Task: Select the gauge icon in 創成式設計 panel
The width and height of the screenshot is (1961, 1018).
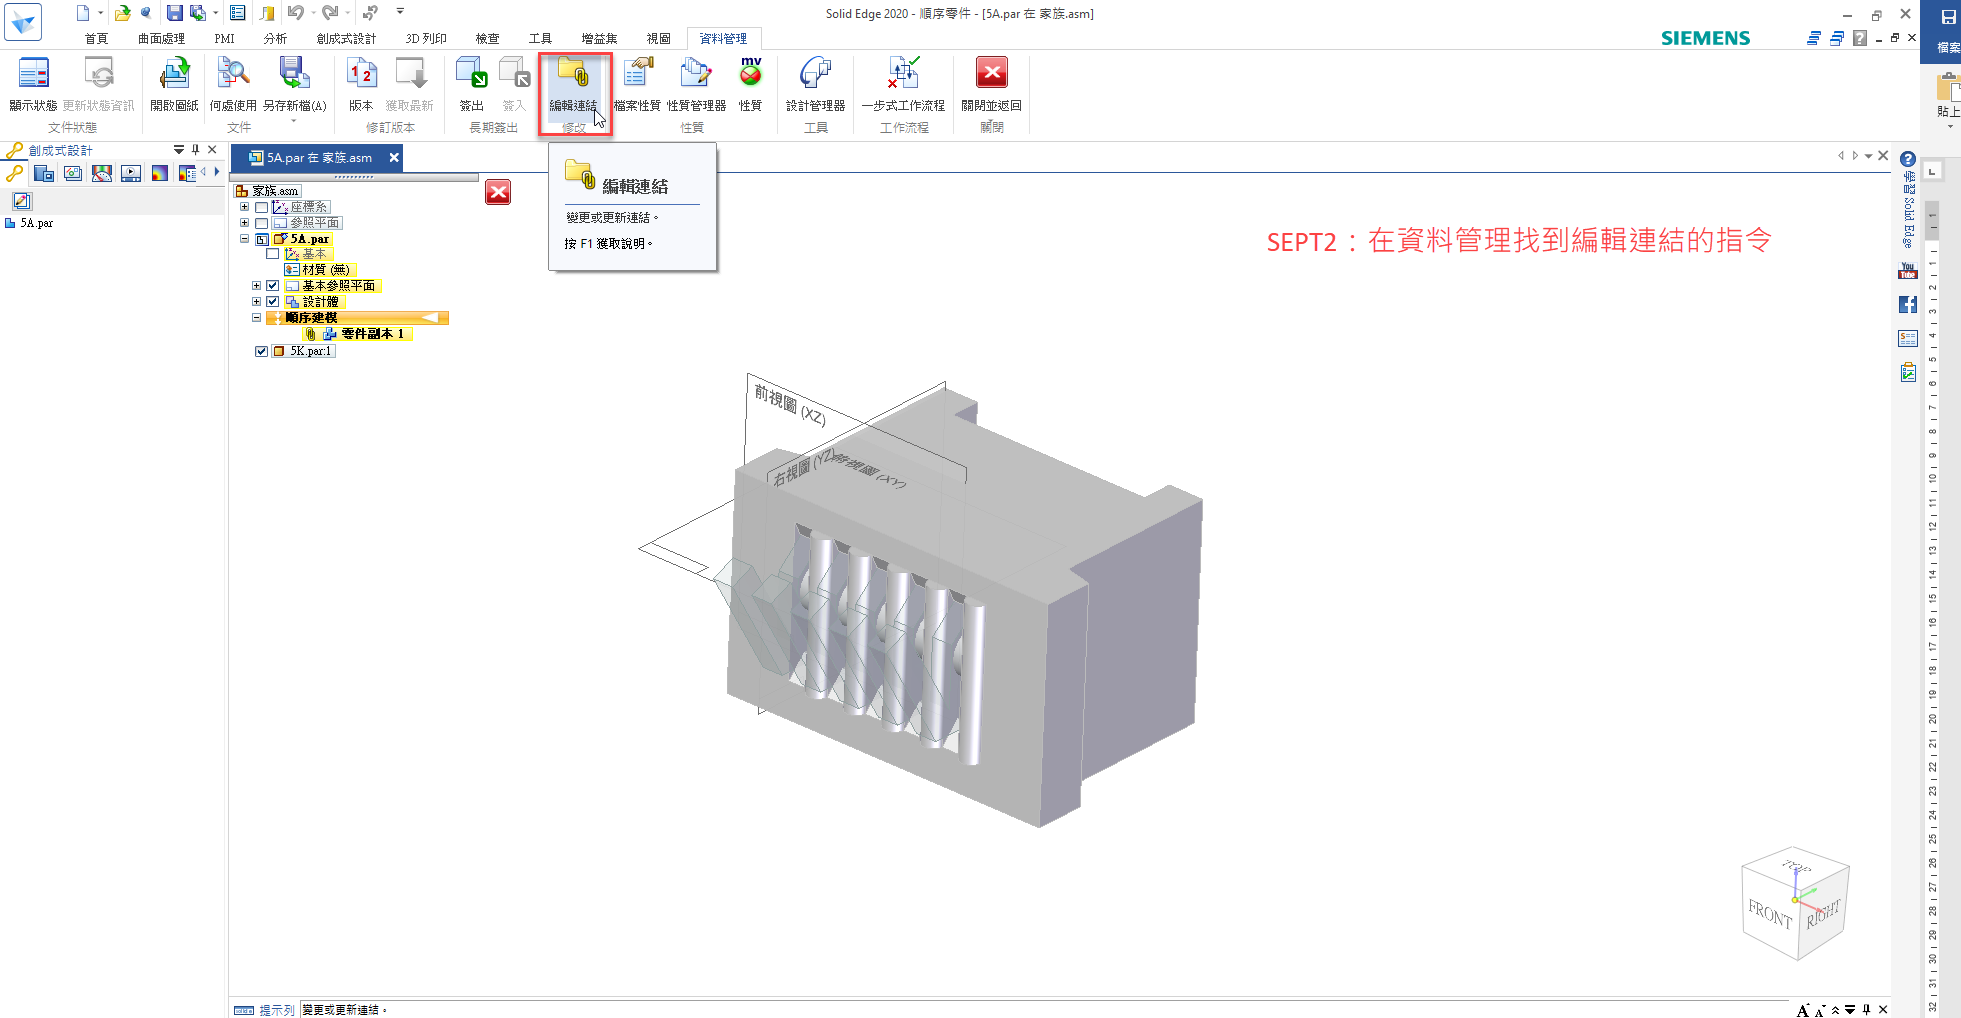Action: (102, 173)
